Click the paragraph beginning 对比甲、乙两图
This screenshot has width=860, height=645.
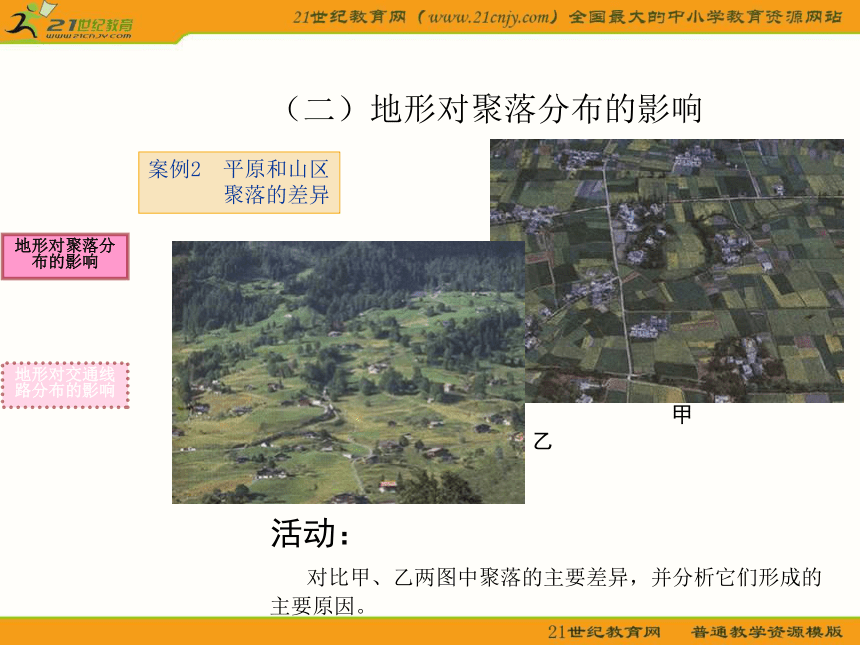[x=546, y=592]
